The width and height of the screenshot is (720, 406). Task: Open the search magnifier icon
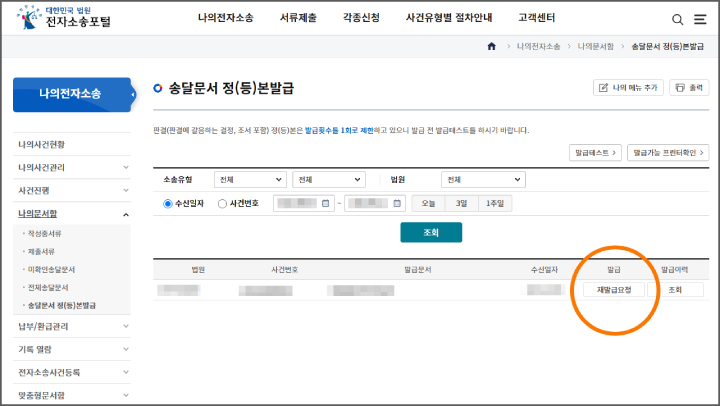[677, 19]
